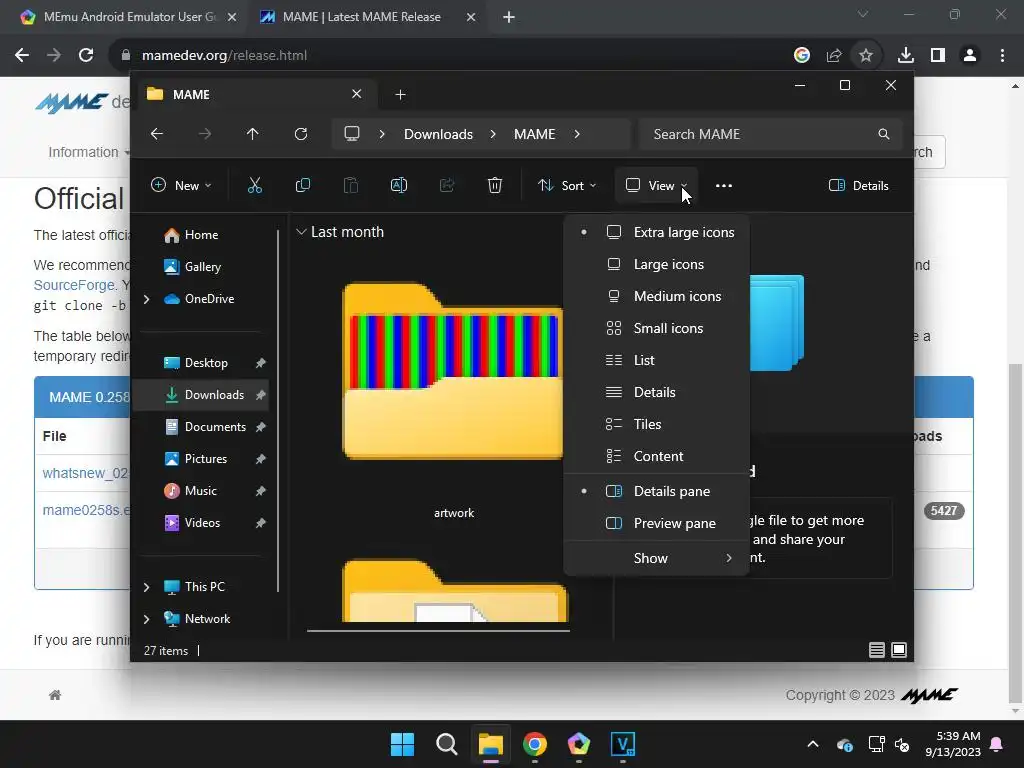Click the Cut scissors icon in Explorer toolbar
The height and width of the screenshot is (768, 1024).
[255, 185]
